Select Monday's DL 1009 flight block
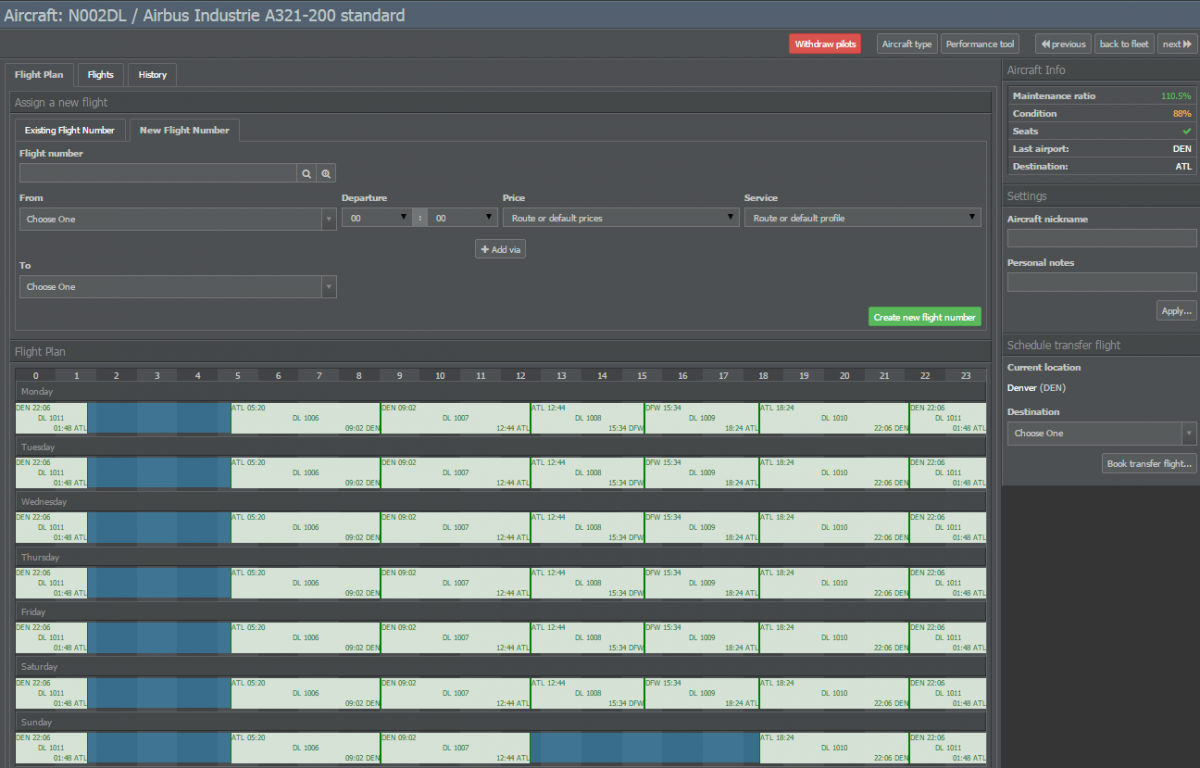The image size is (1200, 768). coord(702,418)
